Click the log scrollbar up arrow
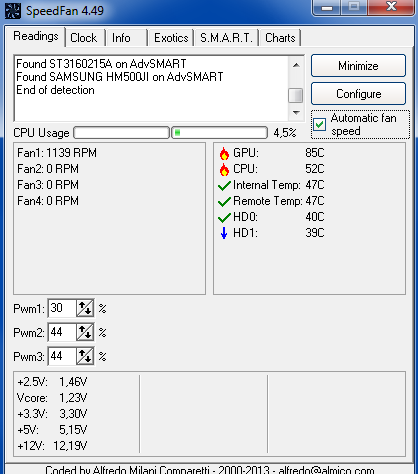418x474 pixels. [x=296, y=65]
